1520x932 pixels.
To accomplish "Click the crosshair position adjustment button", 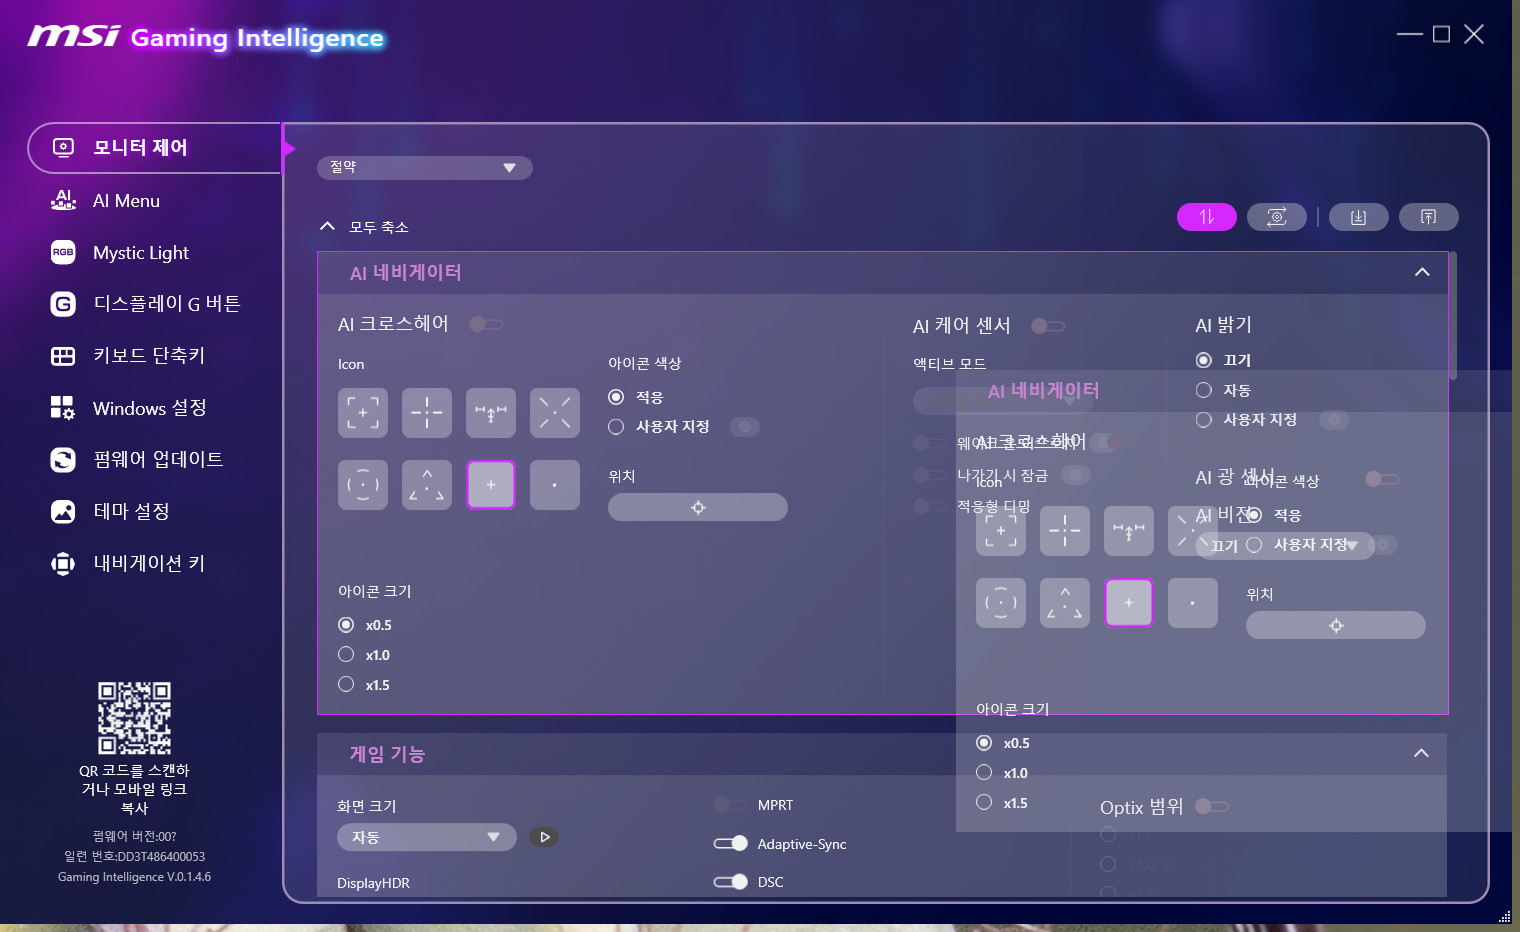I will click(x=698, y=507).
